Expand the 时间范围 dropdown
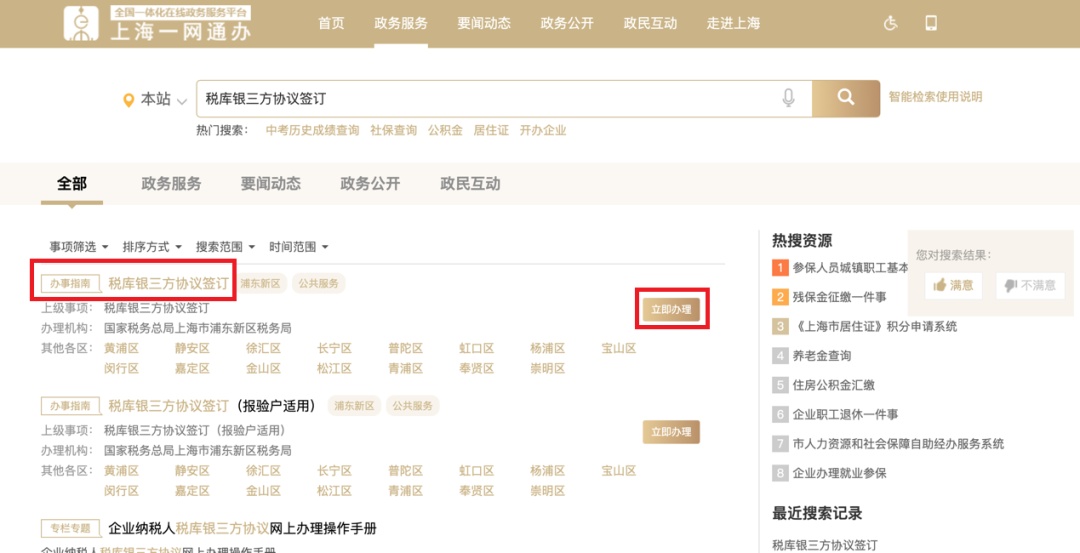1080x553 pixels. pyautogui.click(x=298, y=247)
